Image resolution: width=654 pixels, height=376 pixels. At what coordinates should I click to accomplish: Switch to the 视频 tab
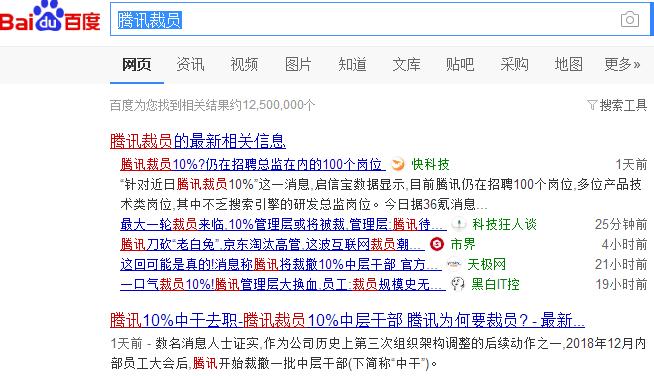pos(244,65)
